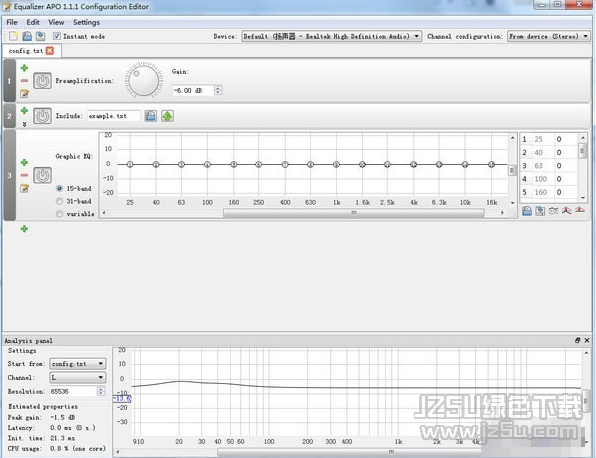596x458 pixels.
Task: Expand more options chevron in Include row
Action: pos(24,124)
